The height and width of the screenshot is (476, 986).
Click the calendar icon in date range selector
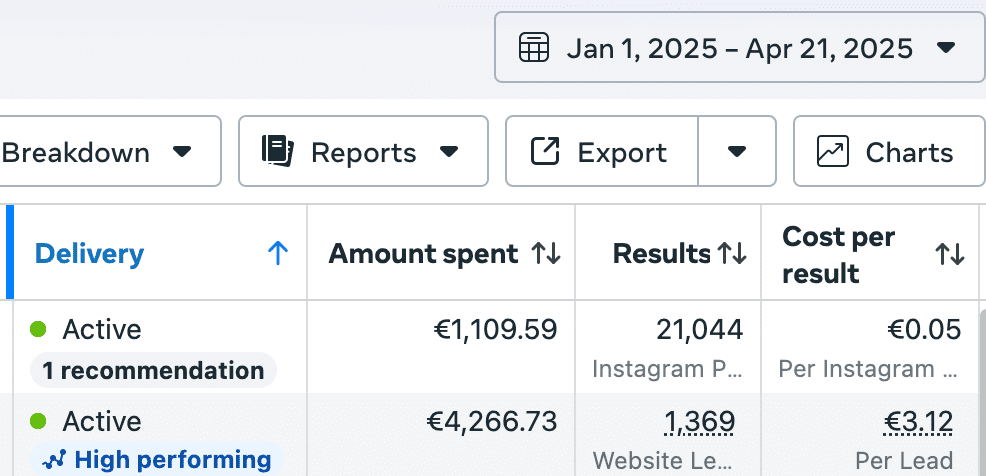coord(534,47)
